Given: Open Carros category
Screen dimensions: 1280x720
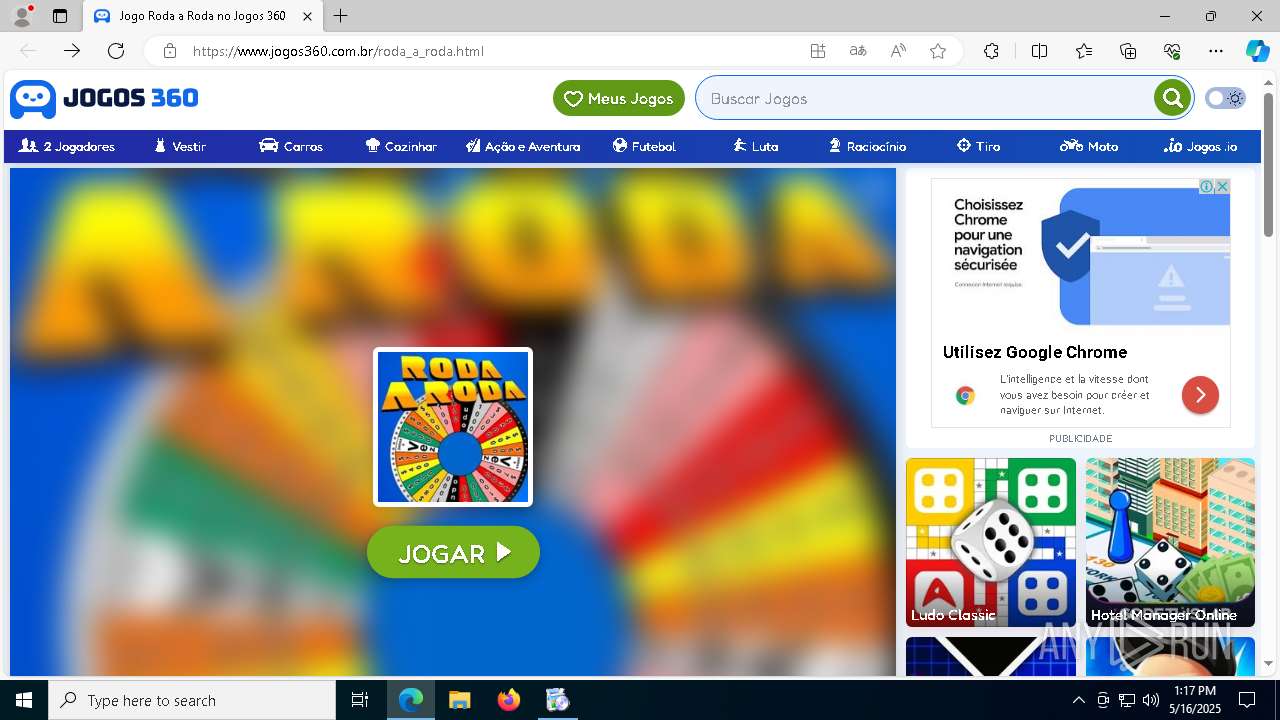Looking at the screenshot, I should click(291, 146).
